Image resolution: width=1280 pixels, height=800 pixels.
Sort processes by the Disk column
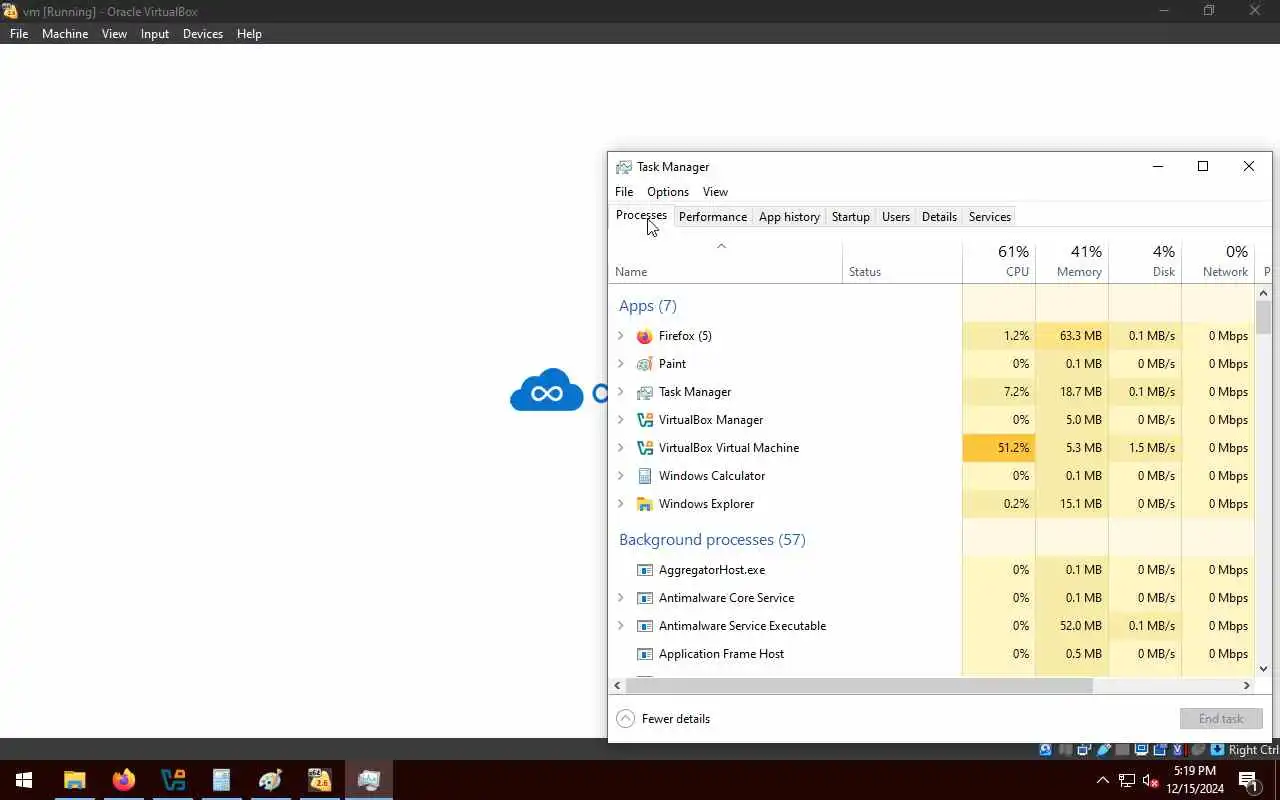[x=1145, y=261]
